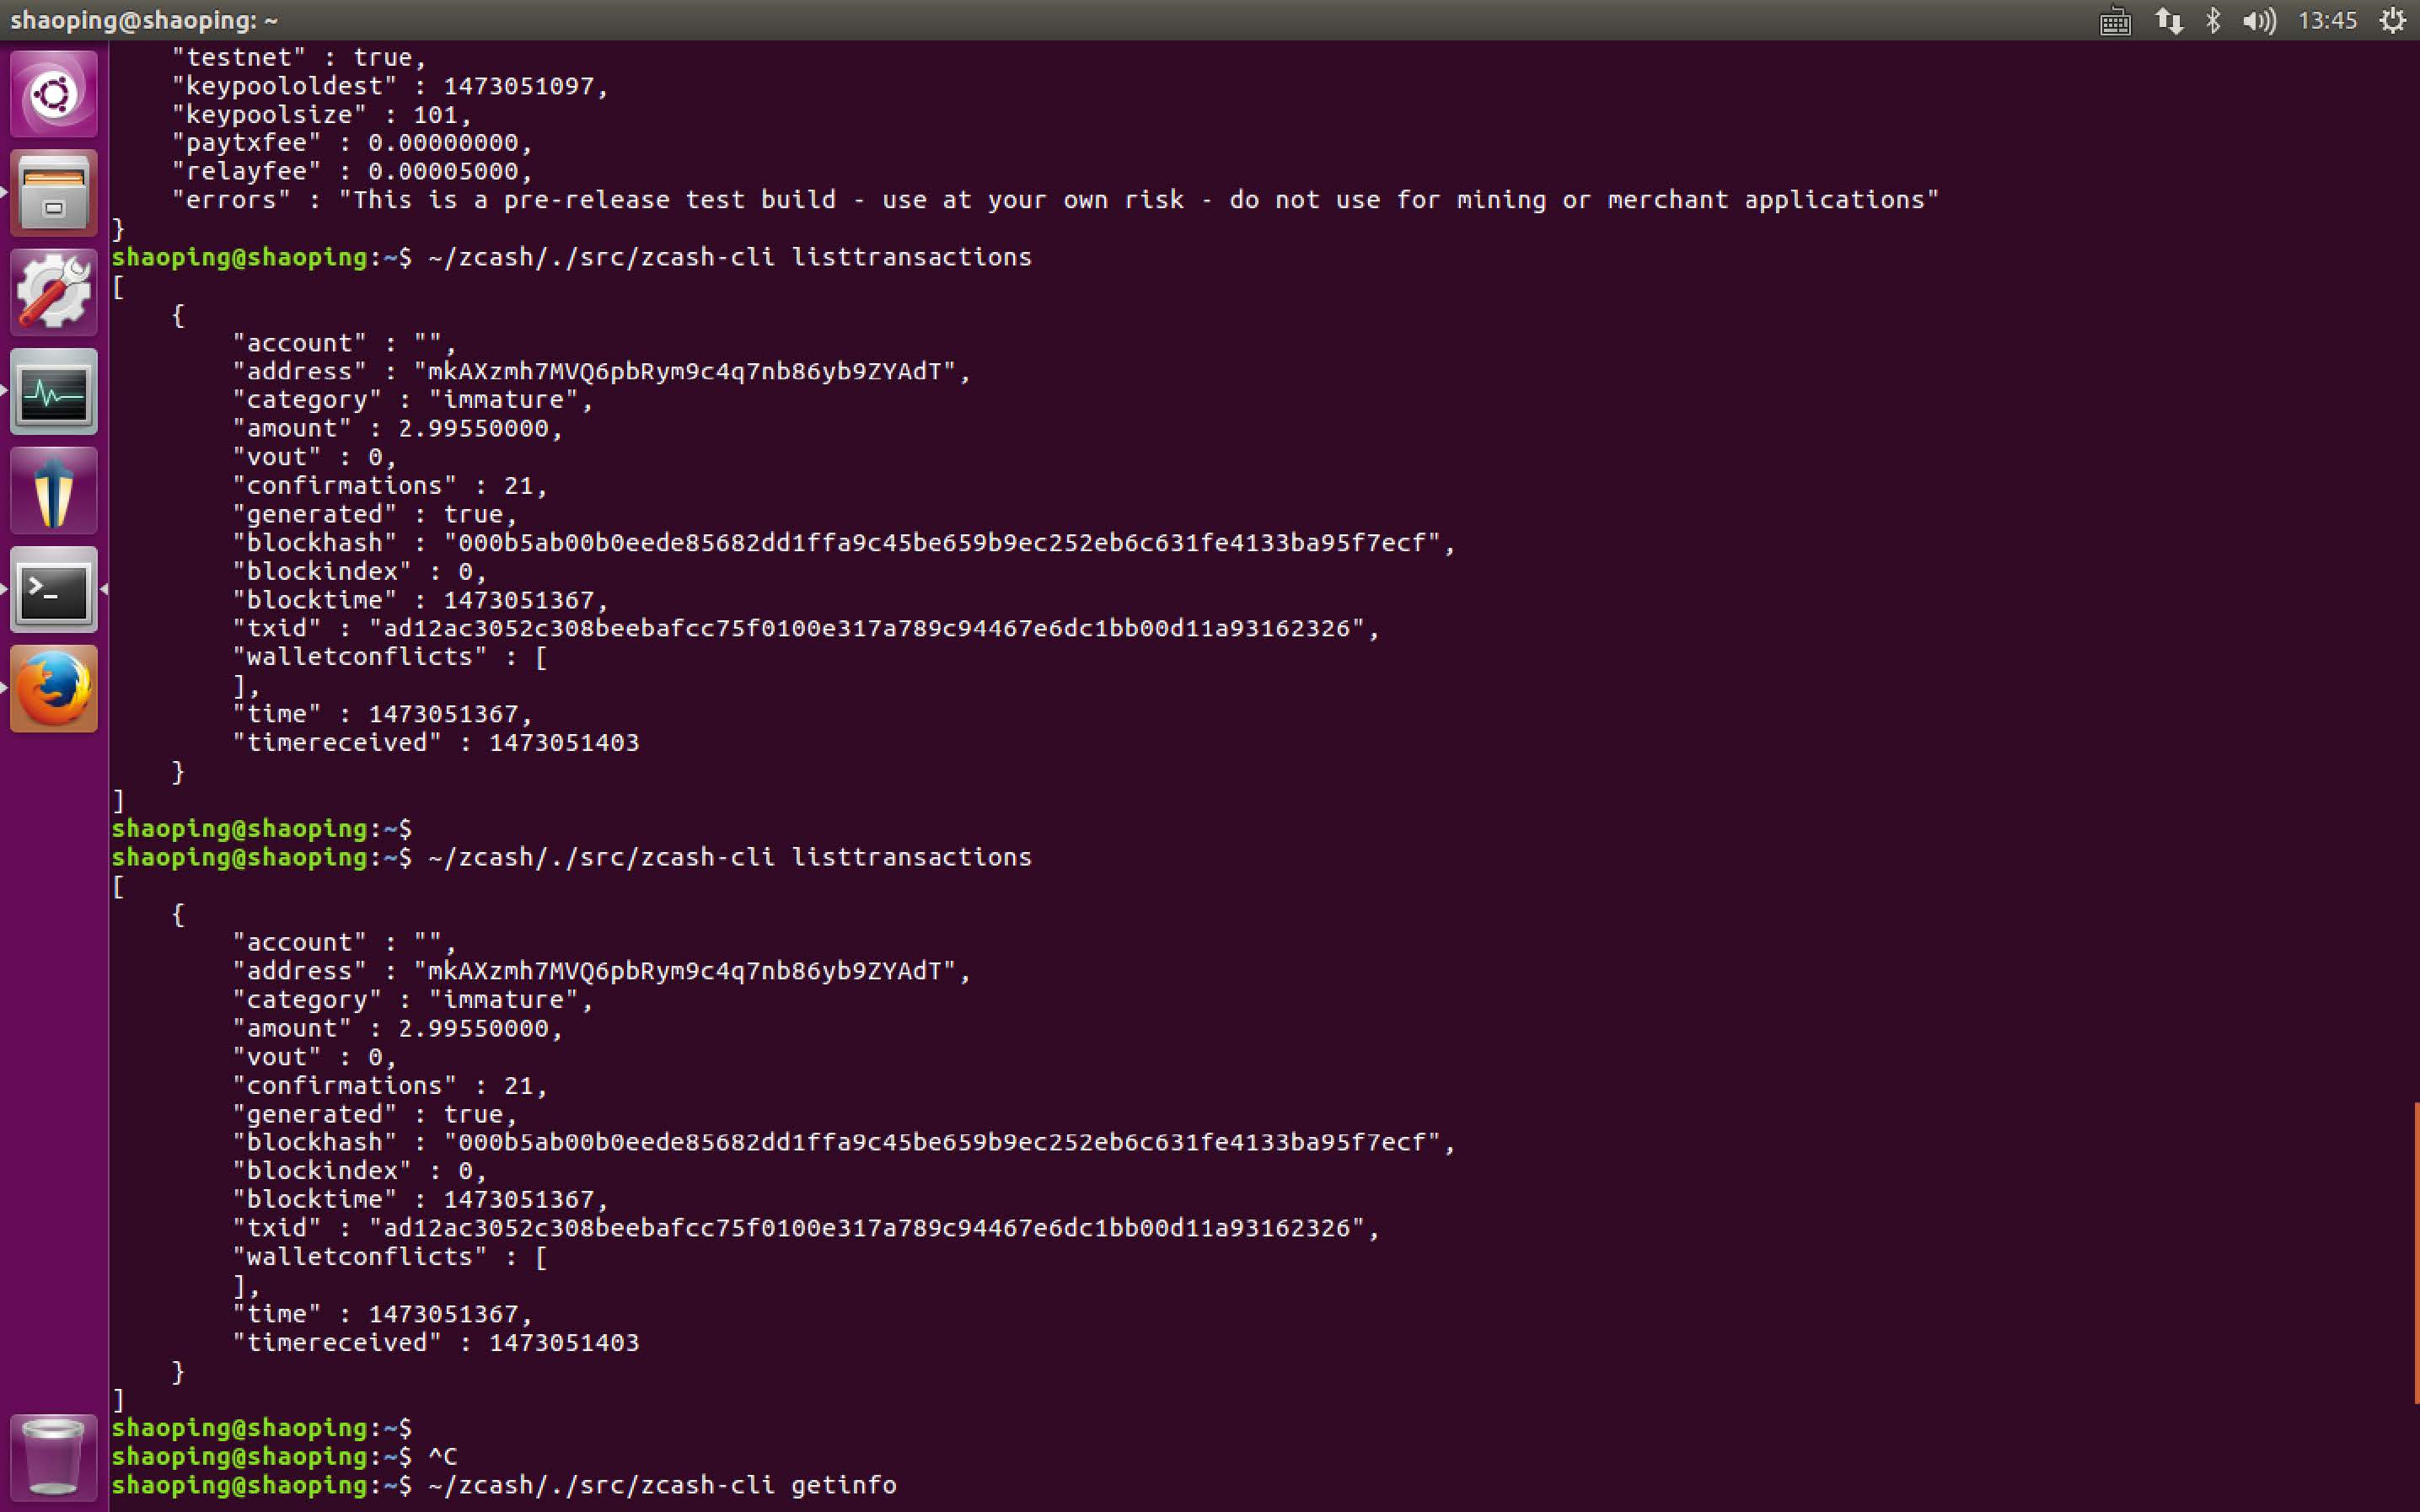Expand the network connections indicator menu
Viewport: 2420px width, 1512px height.
point(2168,21)
